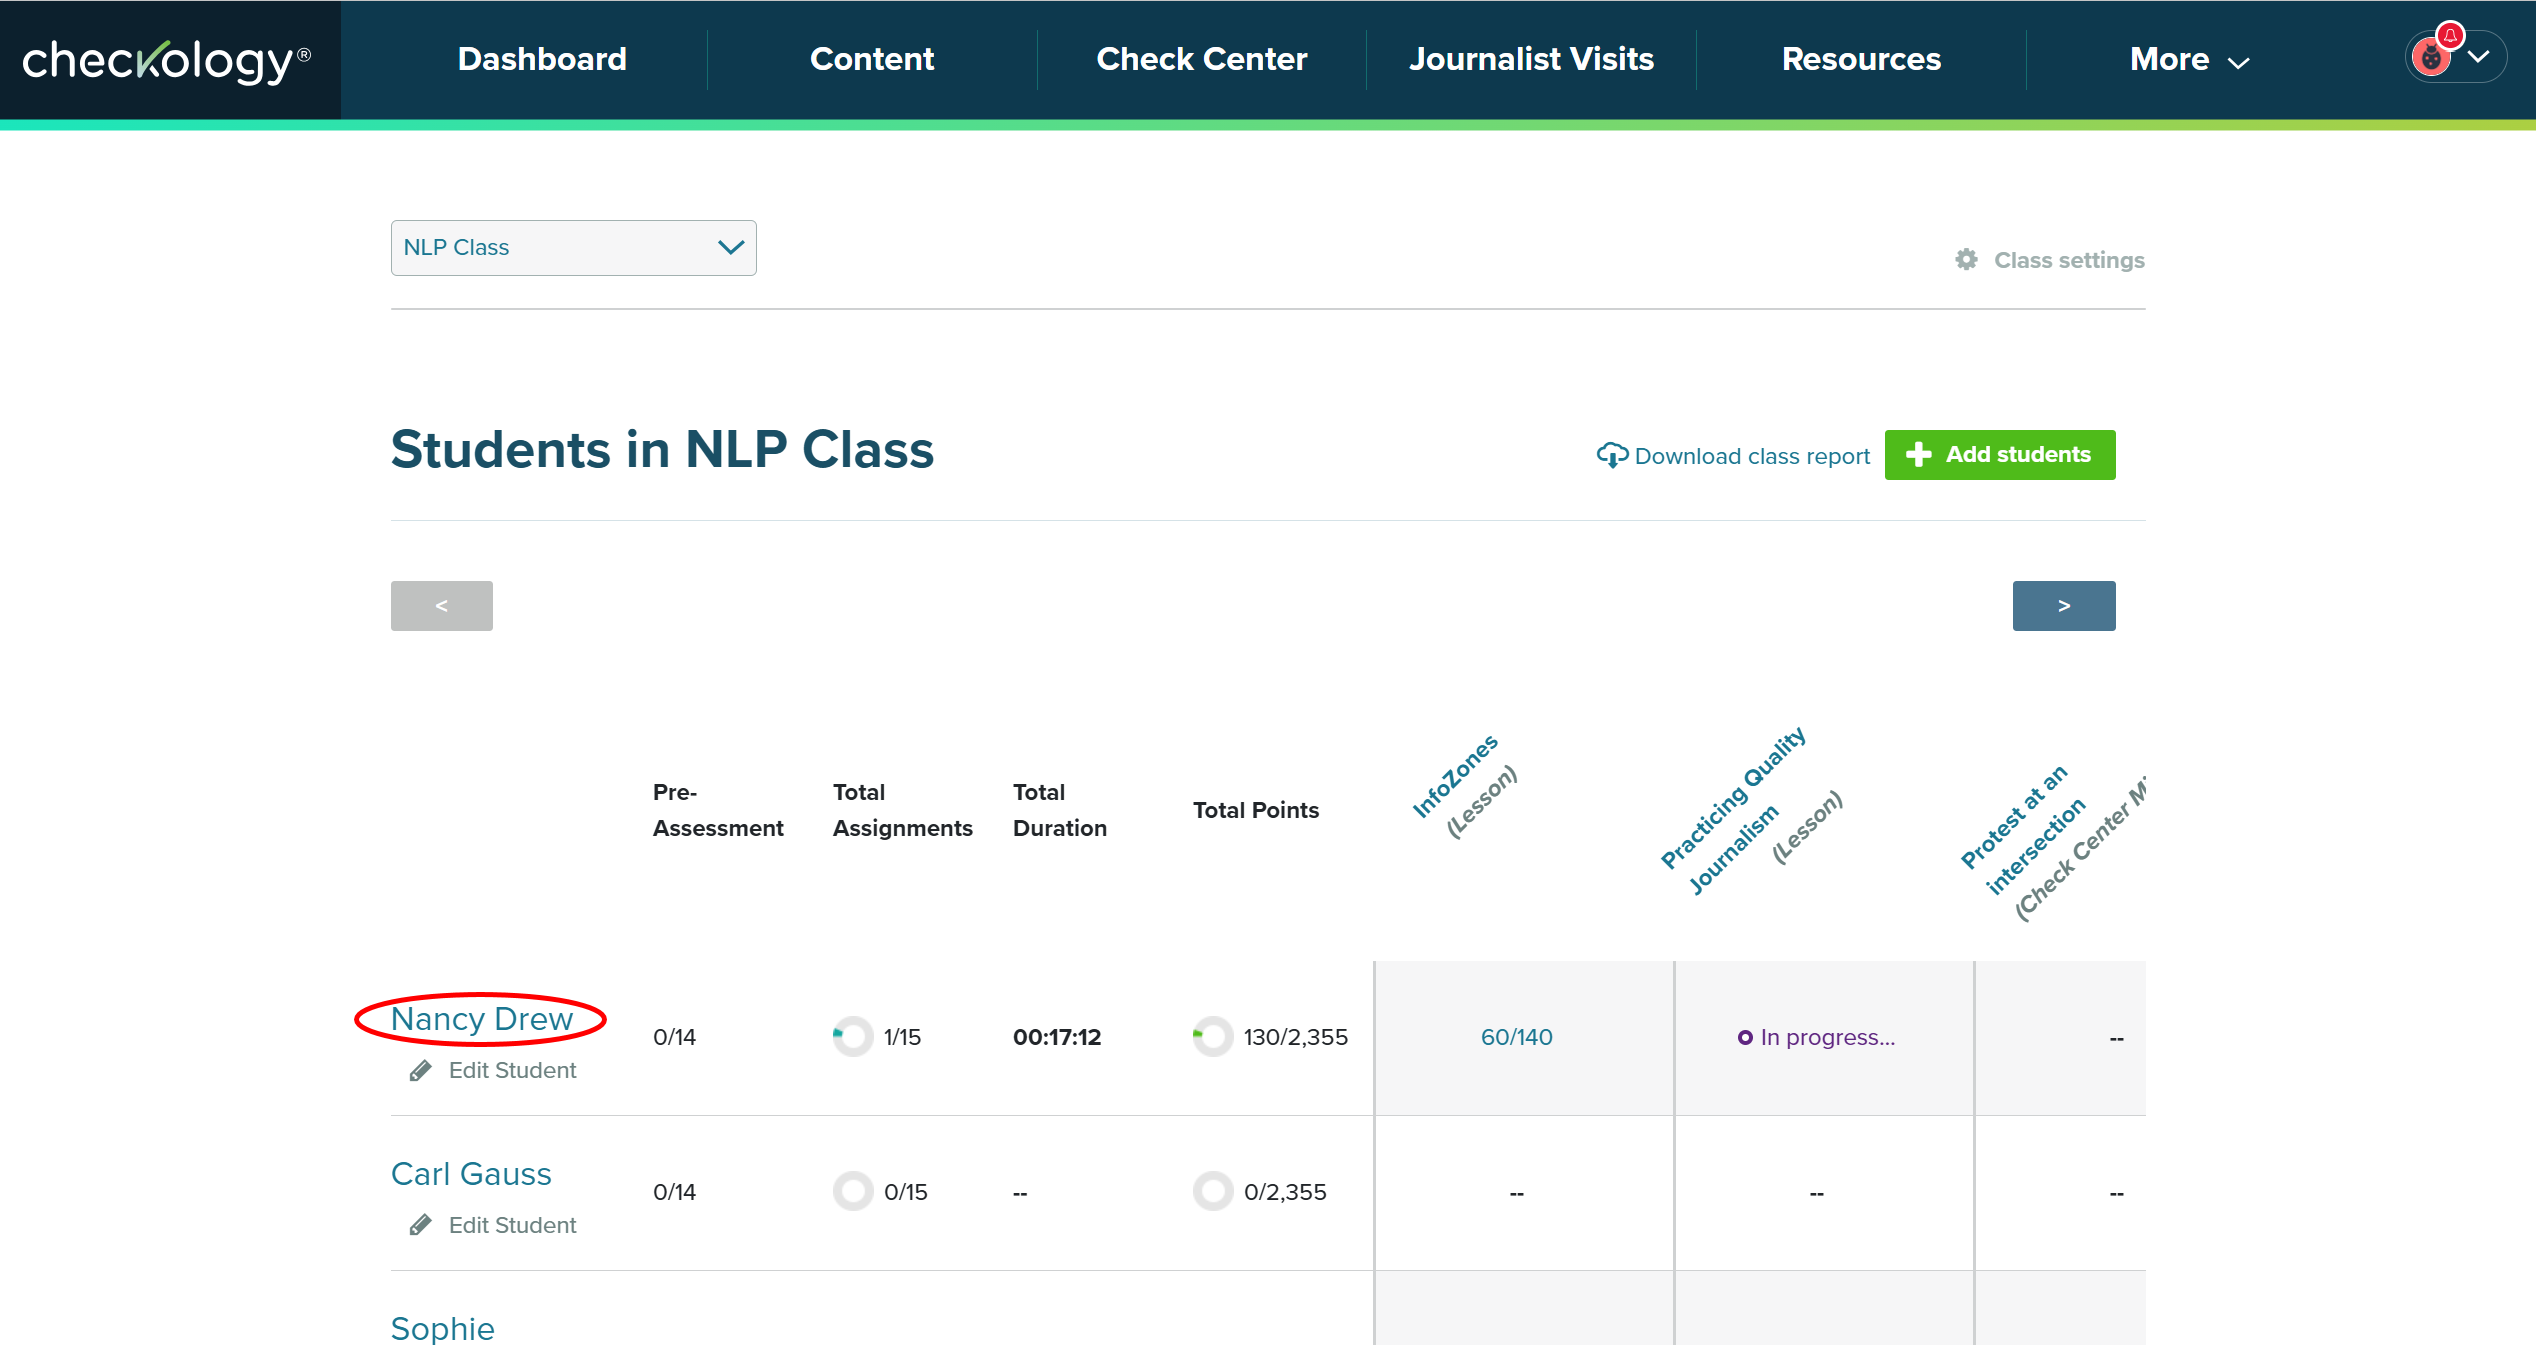Image resolution: width=2536 pixels, height=1345 pixels.
Task: Click the user avatar with notification bell
Action: [2432, 56]
